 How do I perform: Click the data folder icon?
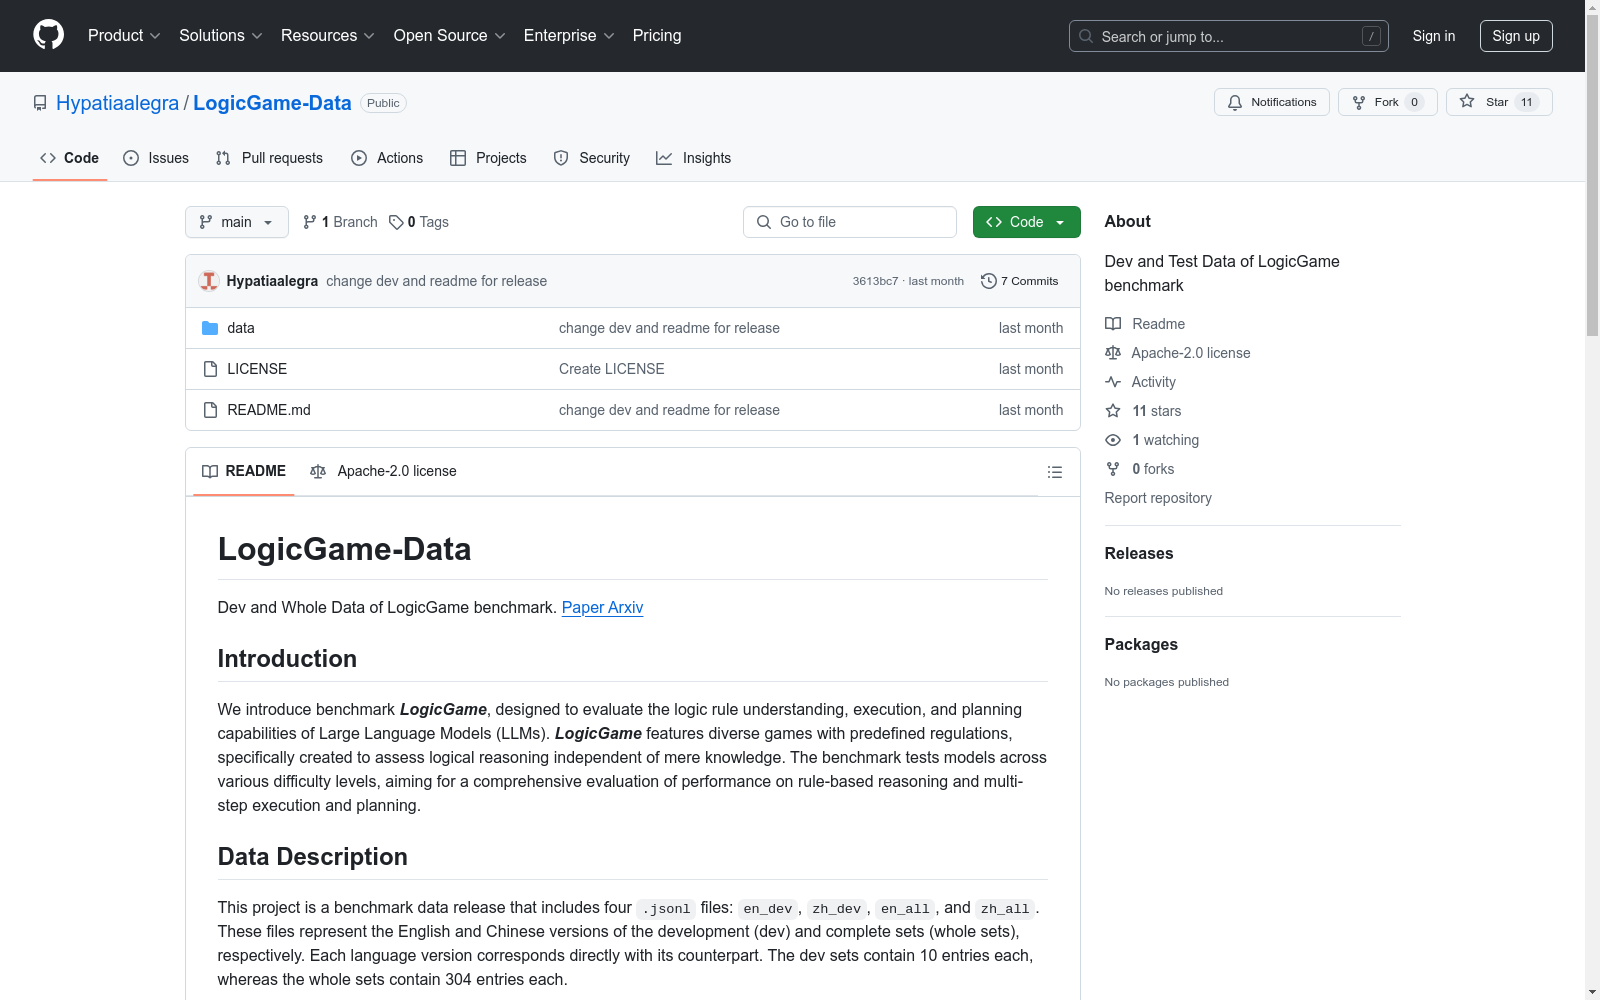210,328
